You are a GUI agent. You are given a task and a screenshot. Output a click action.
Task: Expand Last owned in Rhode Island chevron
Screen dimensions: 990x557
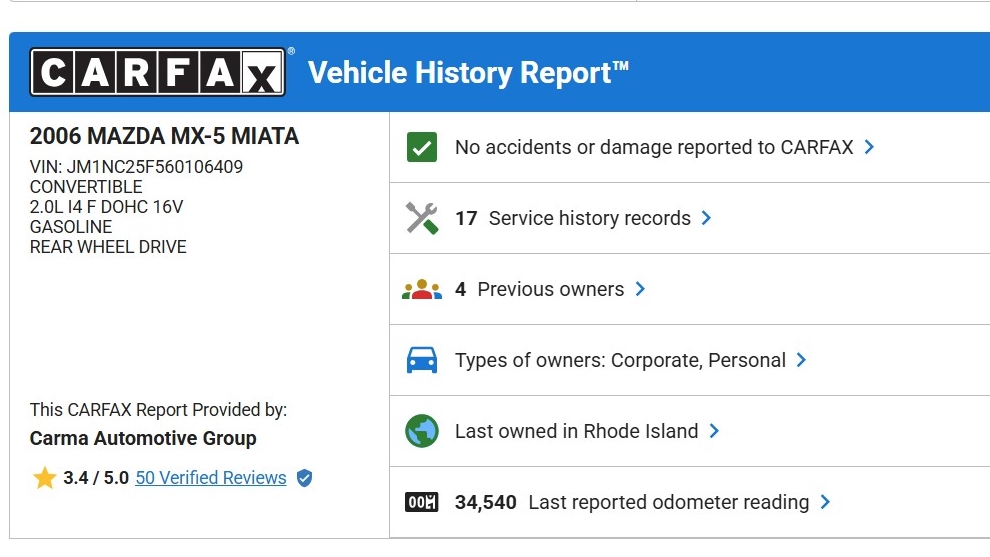coord(714,431)
